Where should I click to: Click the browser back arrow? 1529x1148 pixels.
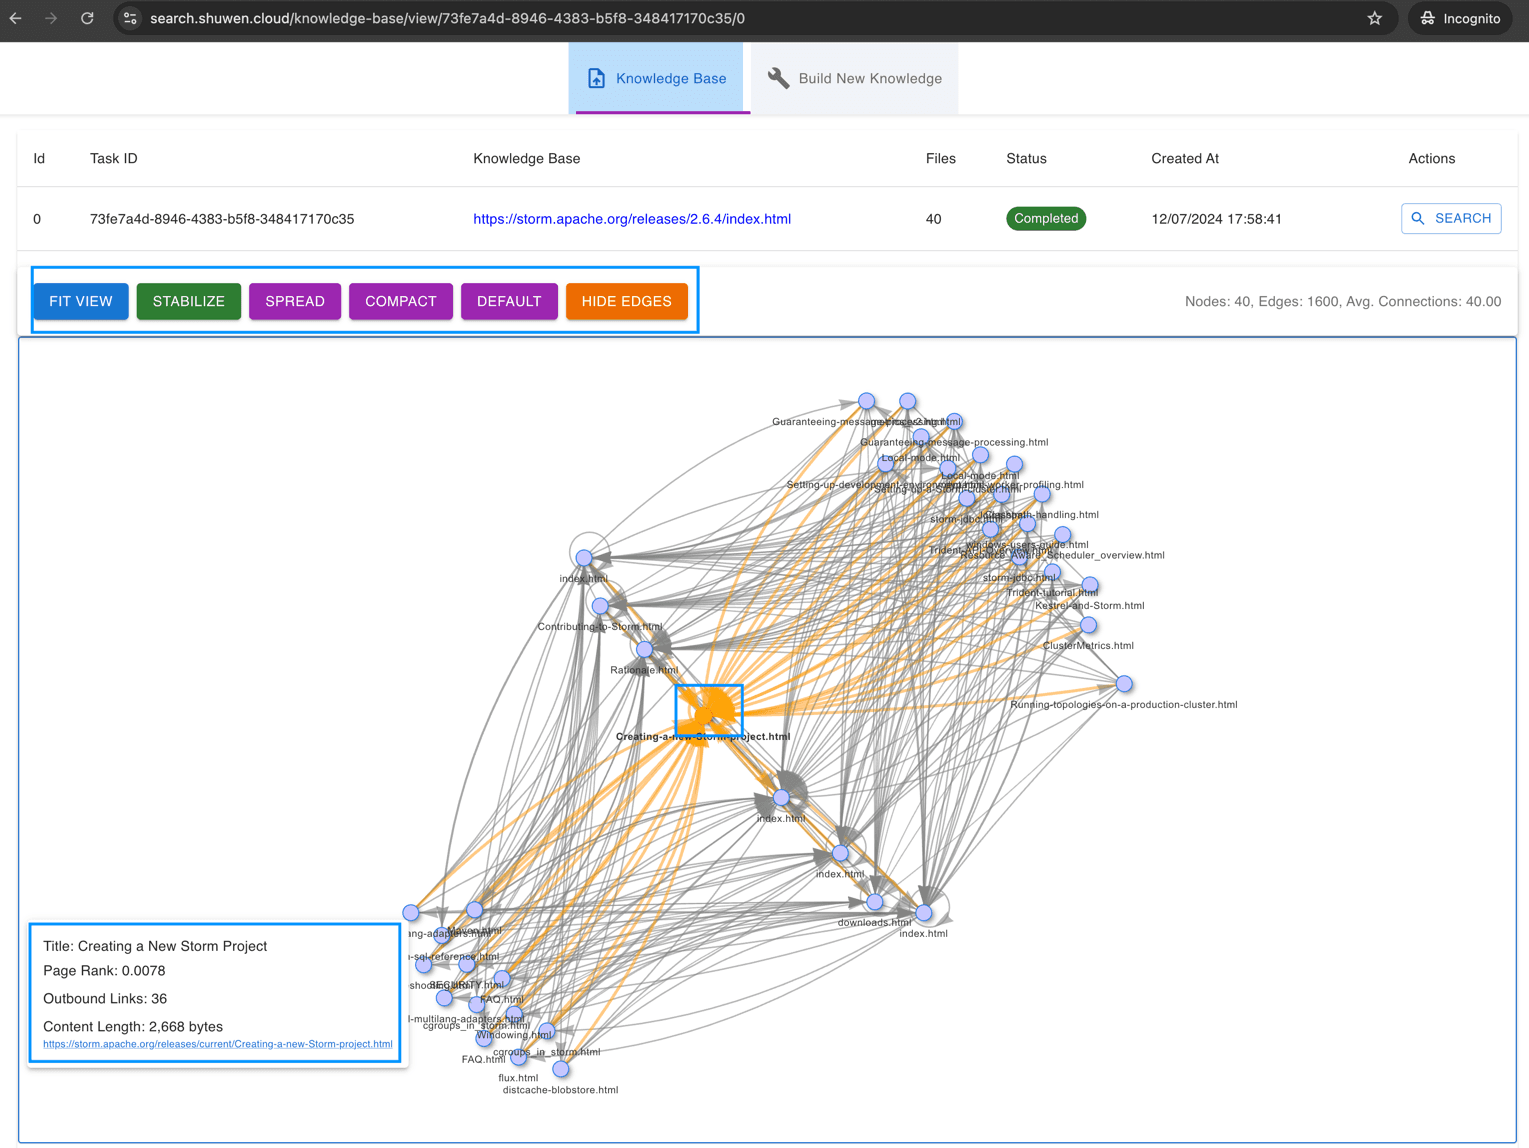click(x=16, y=18)
